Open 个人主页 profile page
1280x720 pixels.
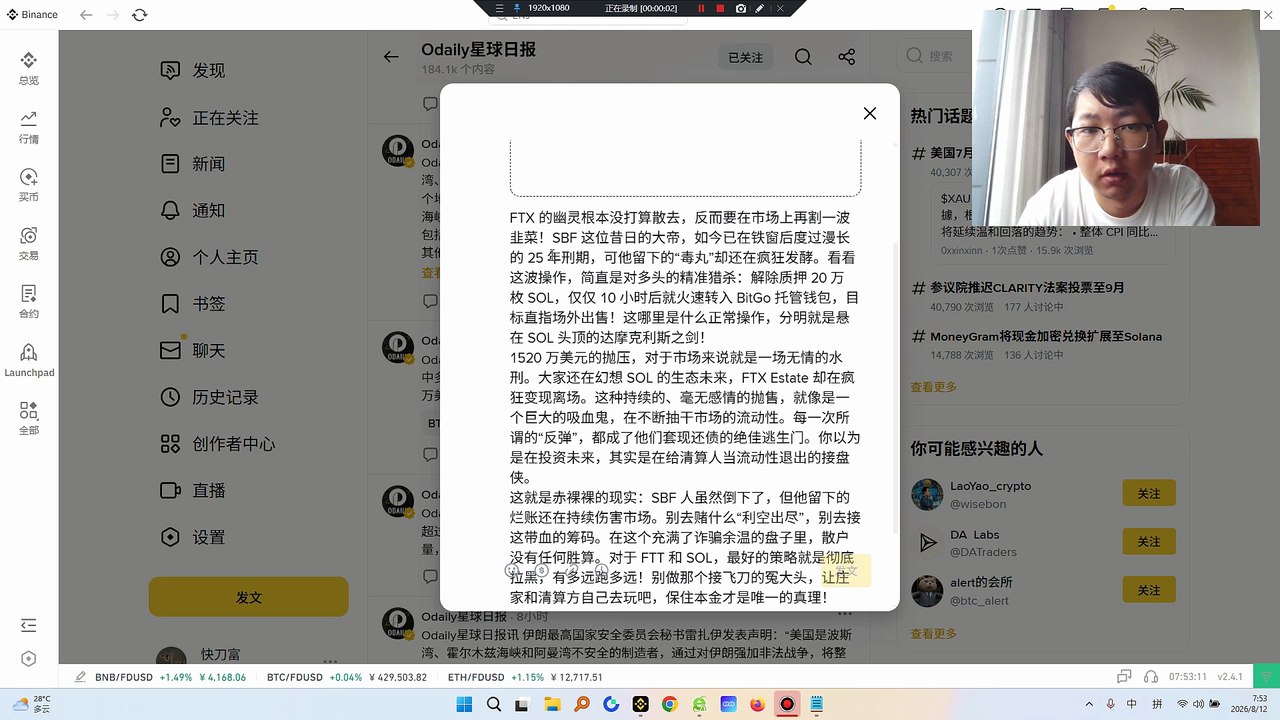(x=209, y=257)
